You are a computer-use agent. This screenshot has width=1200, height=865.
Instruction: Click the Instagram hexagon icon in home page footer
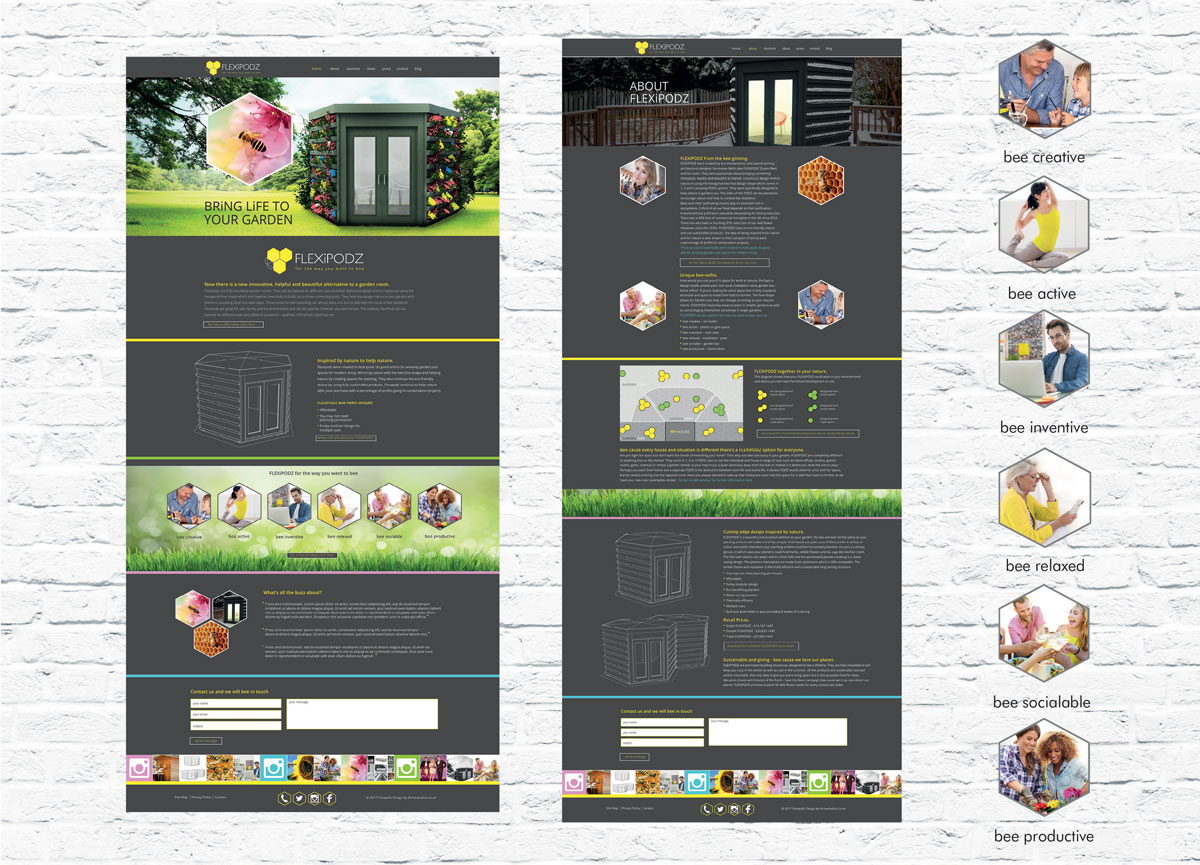click(x=314, y=798)
